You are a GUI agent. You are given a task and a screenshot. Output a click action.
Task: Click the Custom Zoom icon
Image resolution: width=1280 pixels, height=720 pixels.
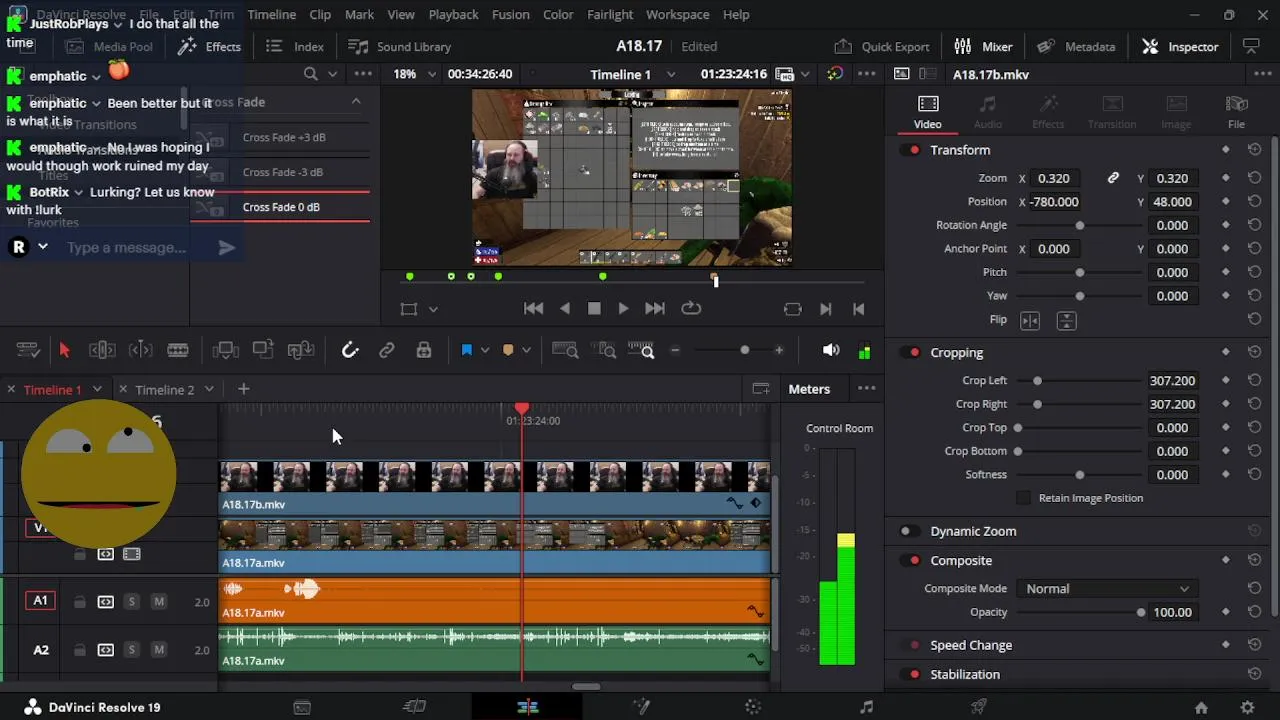[641, 350]
